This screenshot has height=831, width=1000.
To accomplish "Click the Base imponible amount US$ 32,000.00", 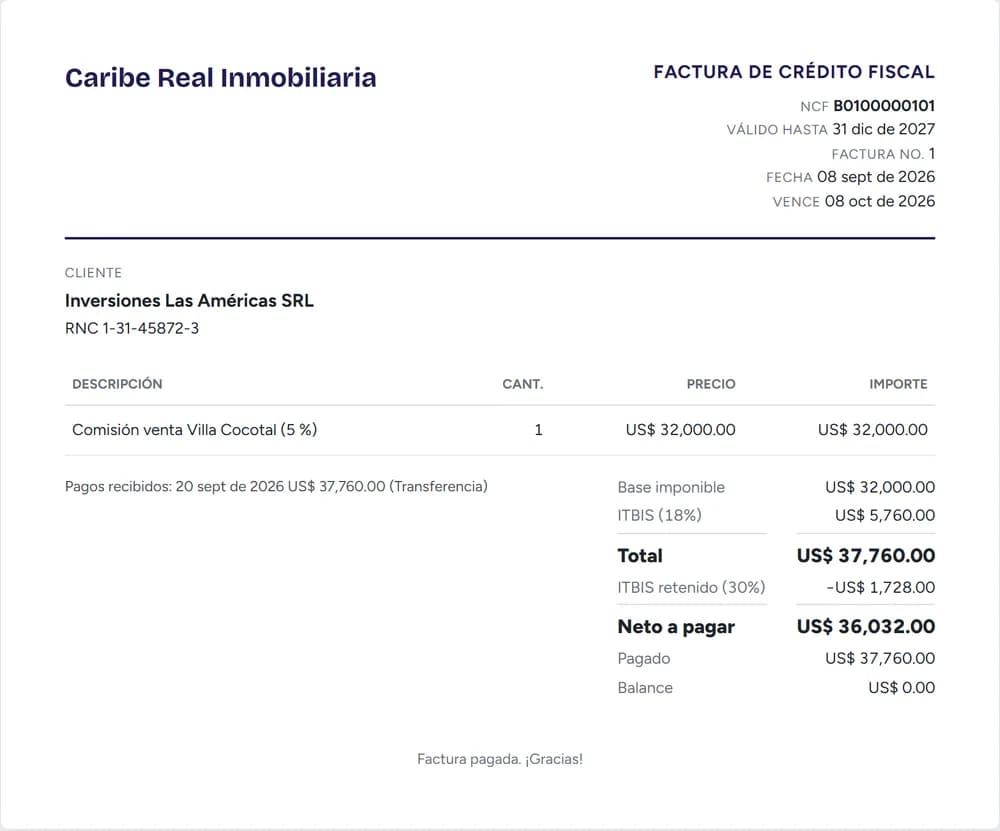I will tap(880, 487).
